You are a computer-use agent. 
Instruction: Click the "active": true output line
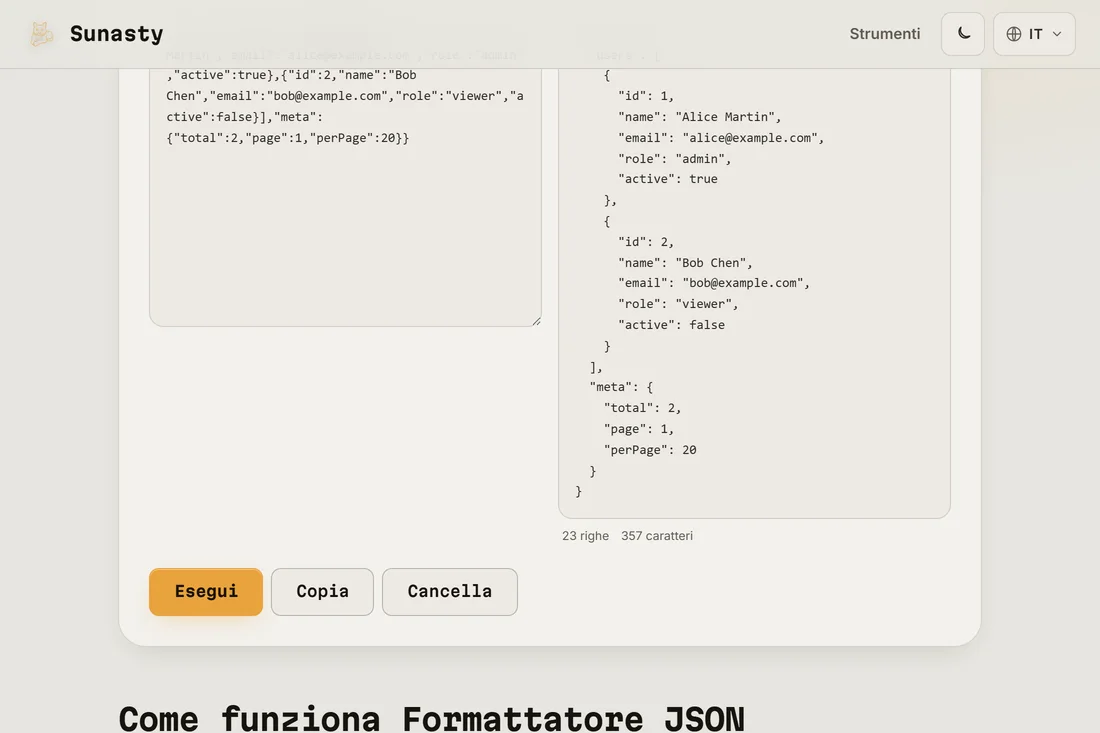point(667,179)
